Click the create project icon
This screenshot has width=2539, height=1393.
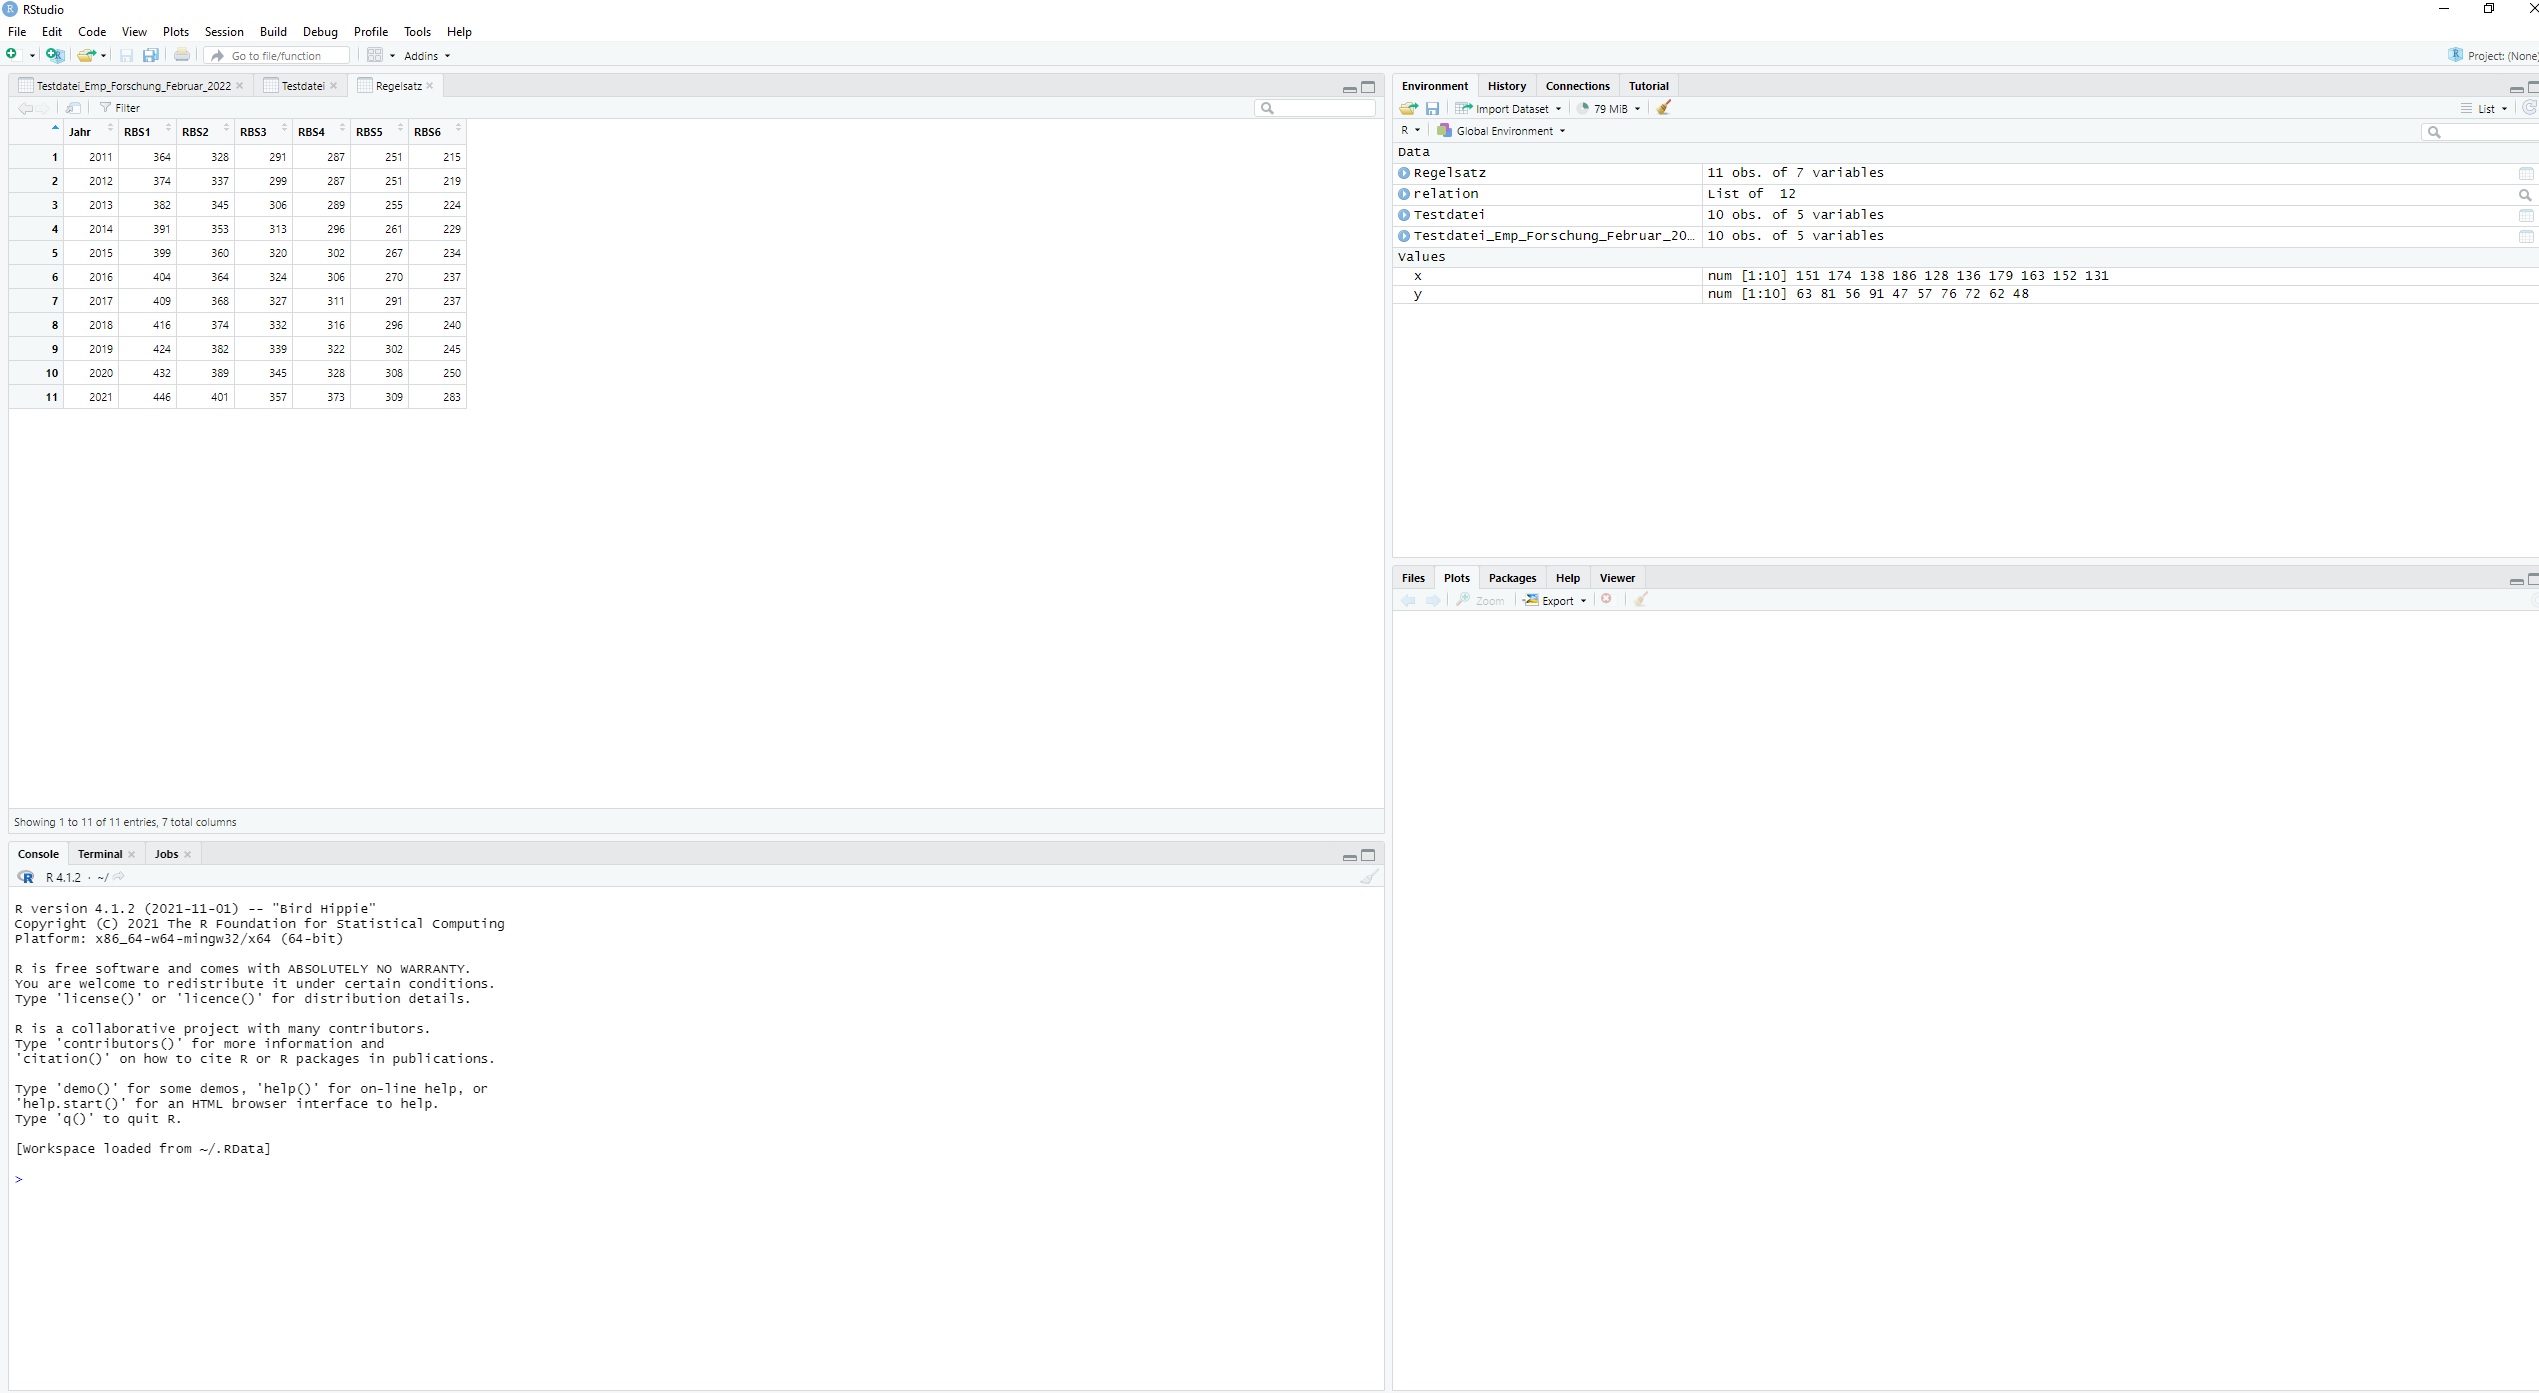tap(55, 55)
